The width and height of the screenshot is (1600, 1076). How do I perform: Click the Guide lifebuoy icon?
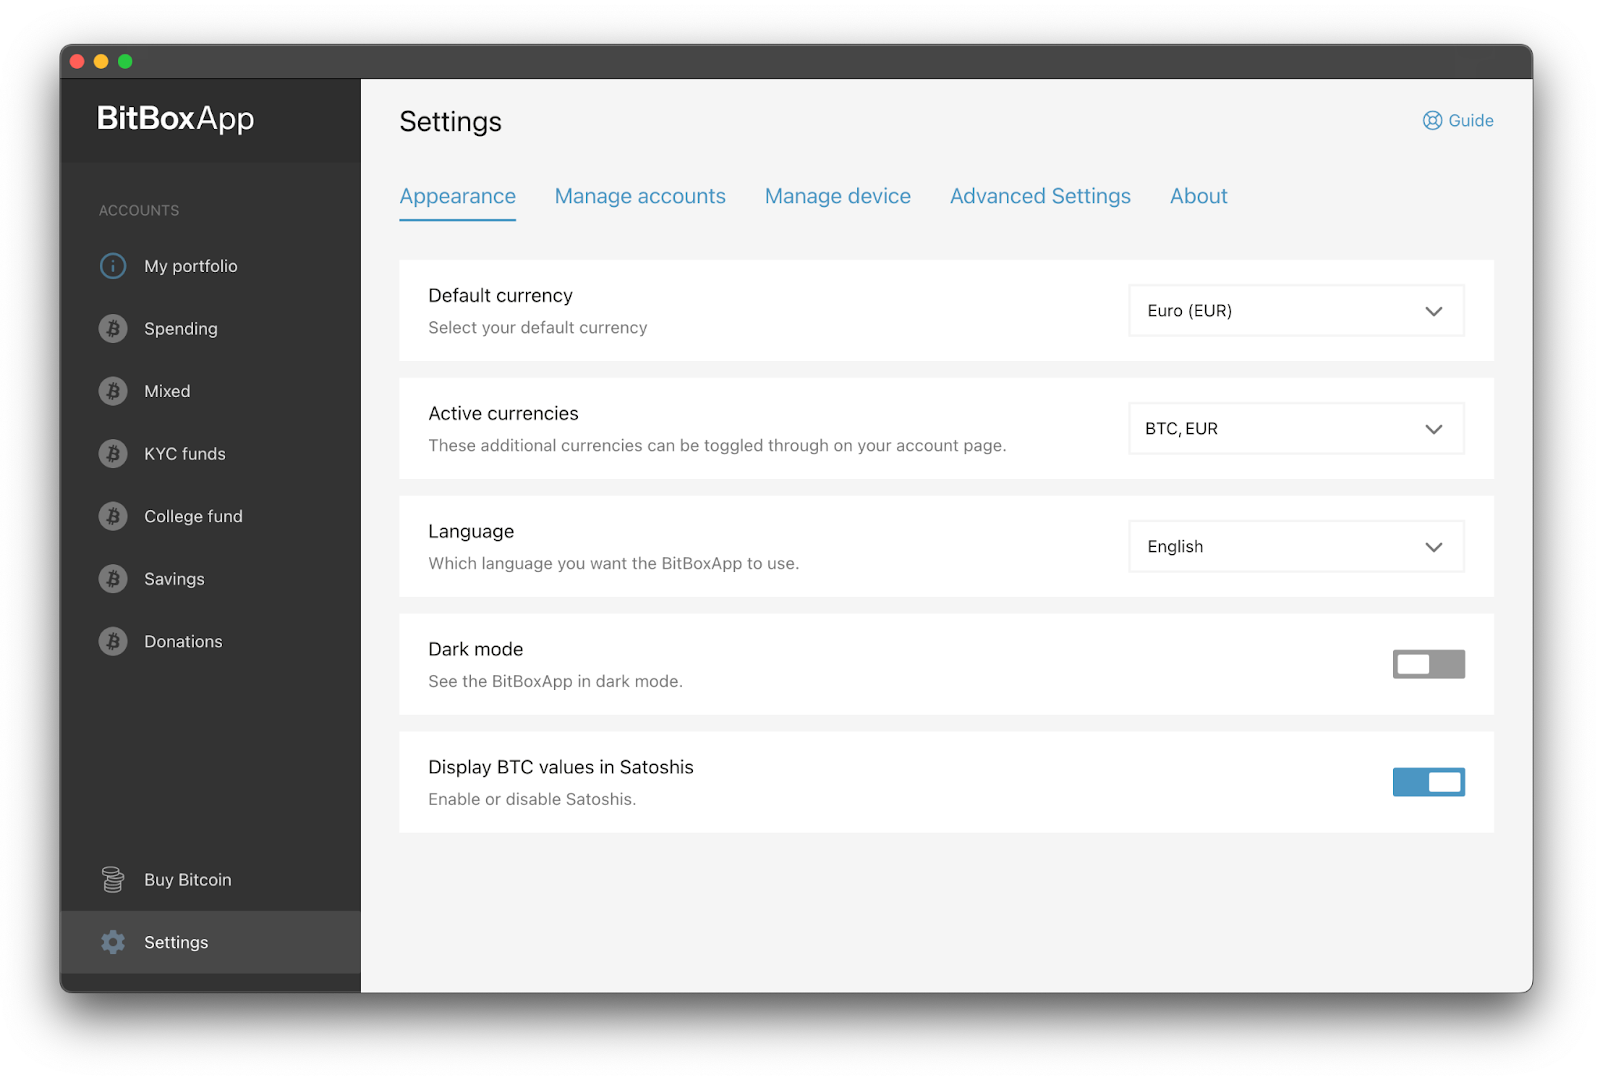(x=1433, y=121)
